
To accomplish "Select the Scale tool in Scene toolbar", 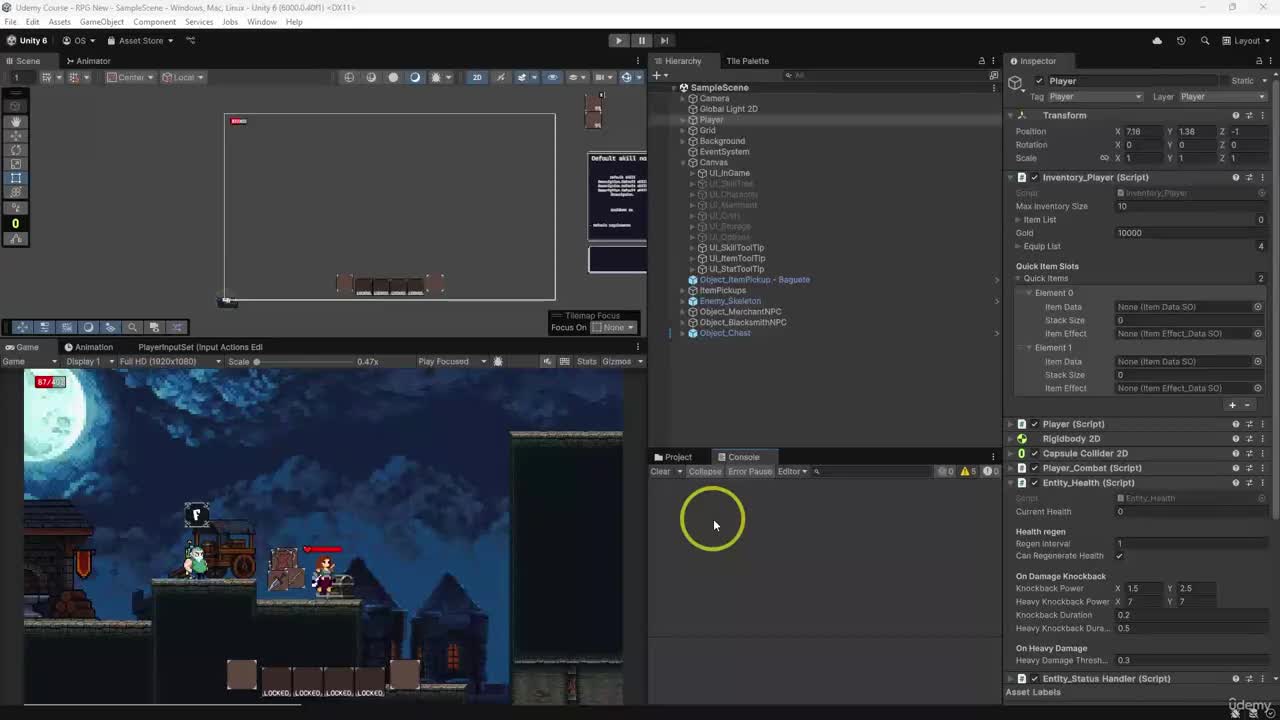I will click(x=15, y=164).
